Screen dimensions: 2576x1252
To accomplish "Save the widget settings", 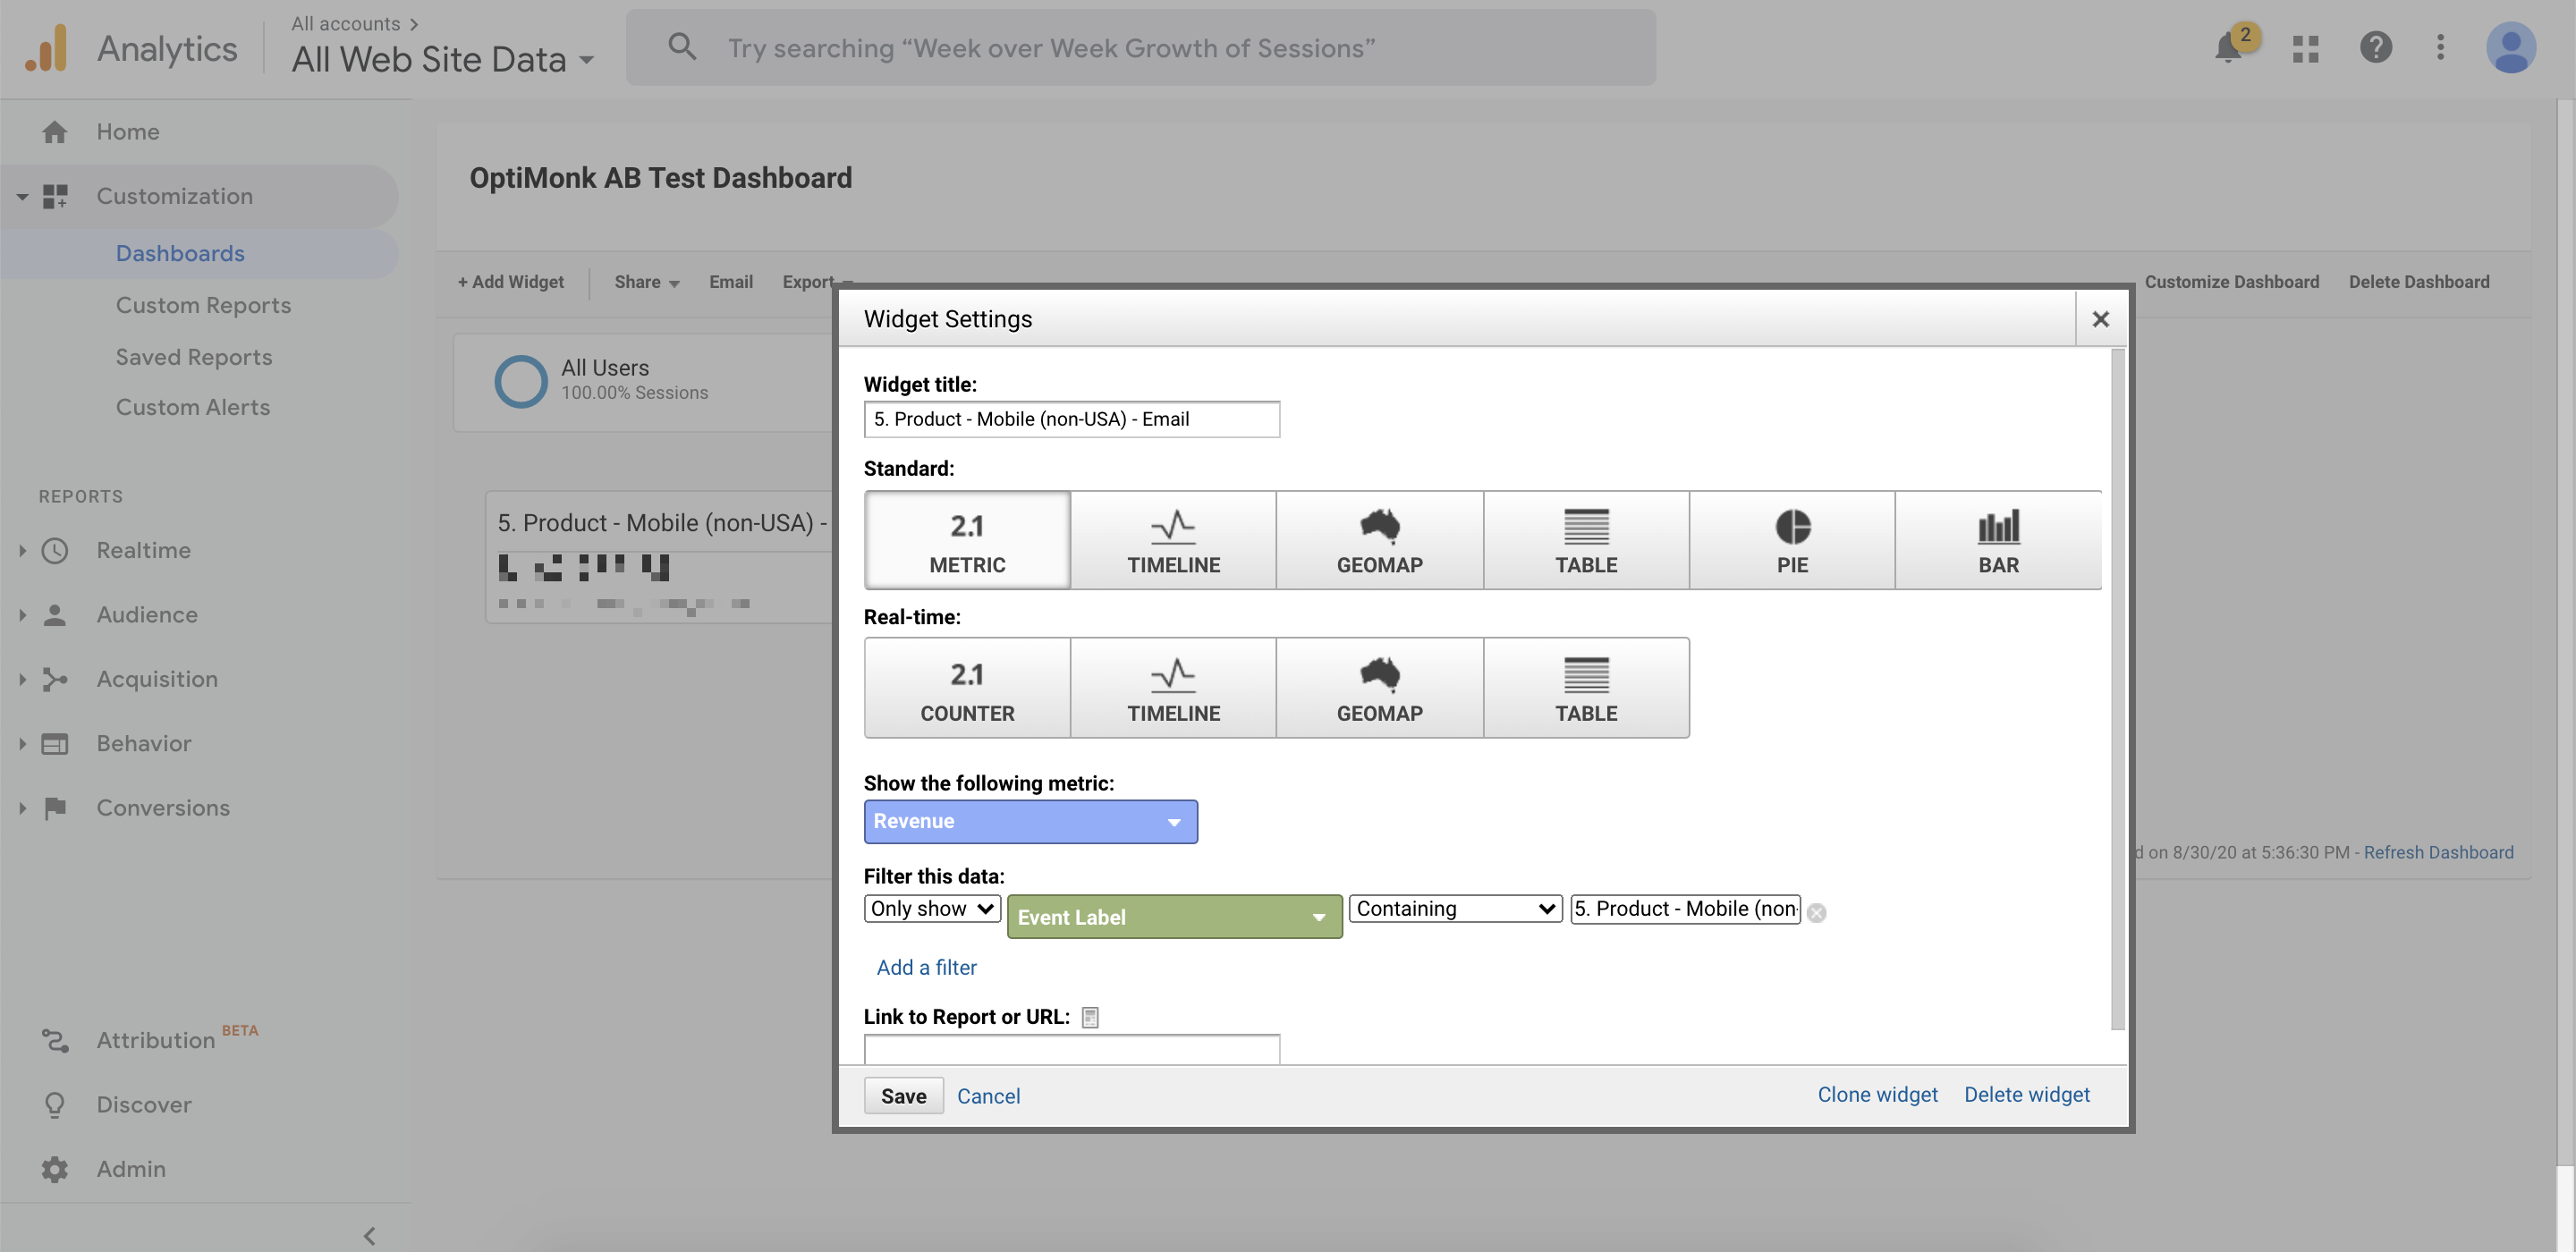I will pos(903,1096).
